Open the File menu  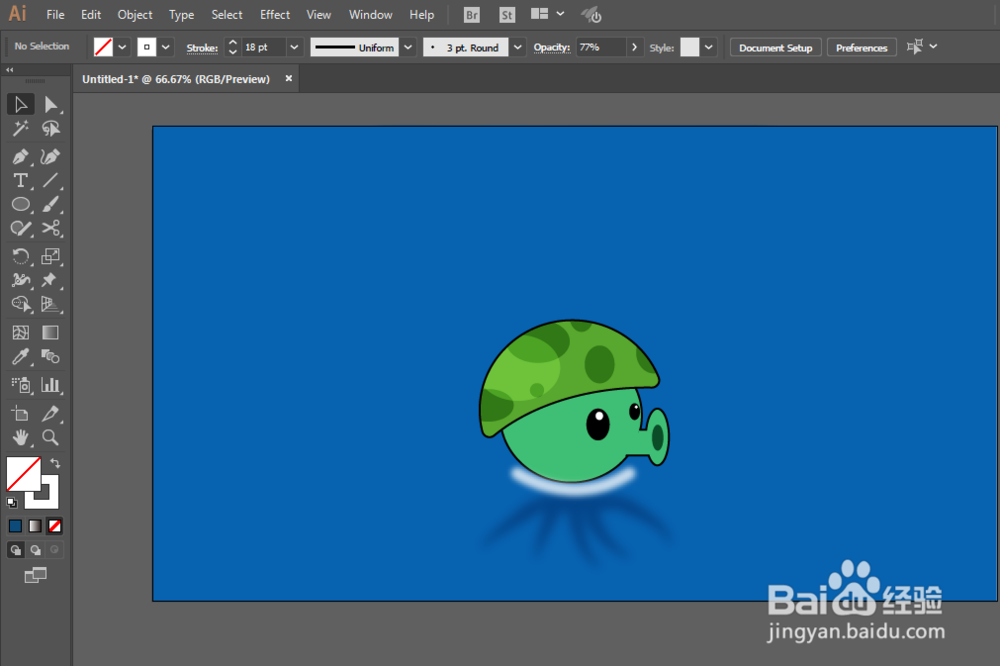pyautogui.click(x=55, y=15)
